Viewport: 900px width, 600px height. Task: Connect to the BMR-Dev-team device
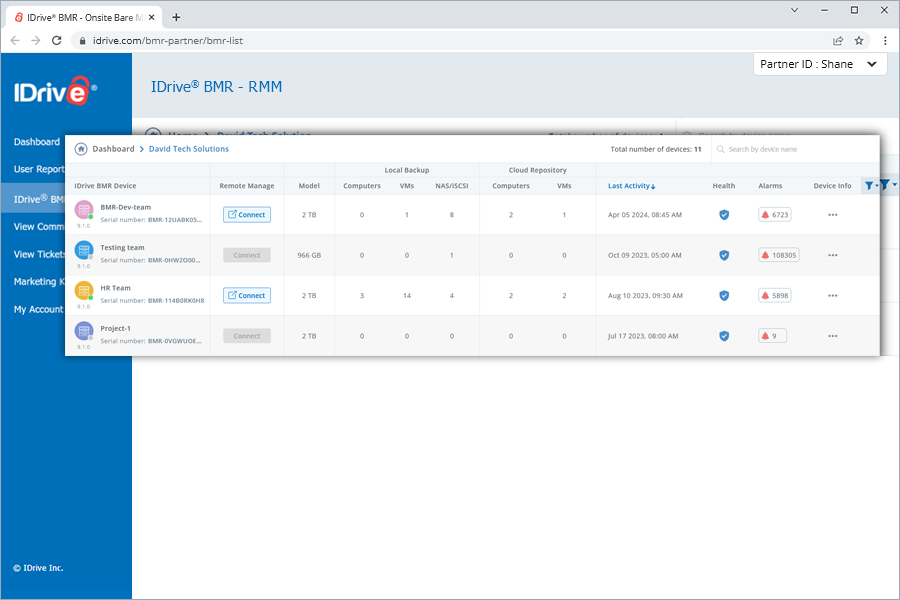click(247, 215)
